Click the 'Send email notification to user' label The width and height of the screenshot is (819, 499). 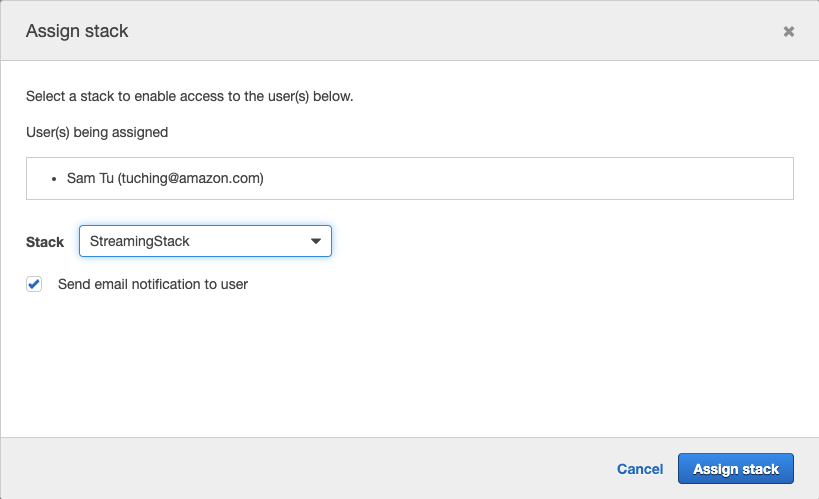pyautogui.click(x=152, y=284)
